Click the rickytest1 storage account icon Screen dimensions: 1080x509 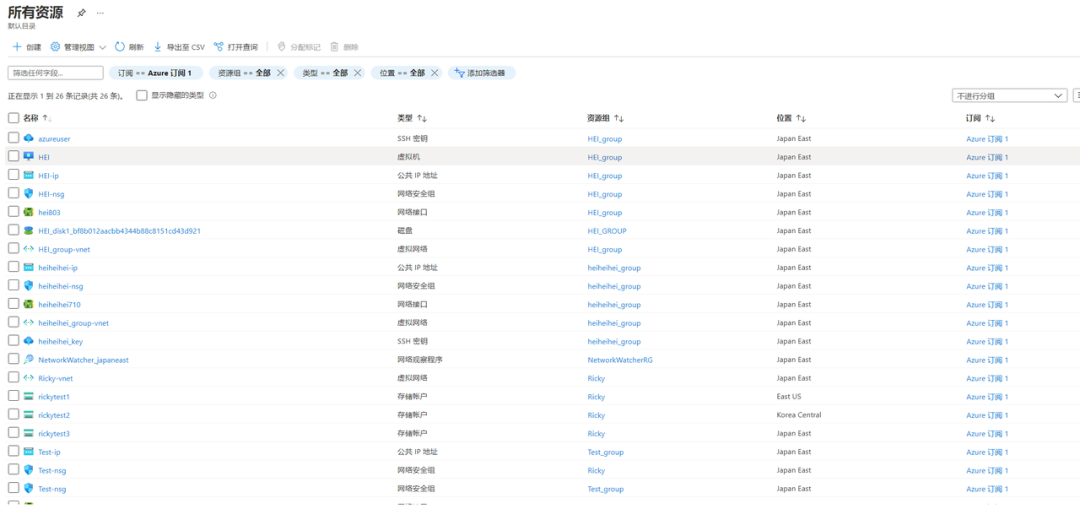click(28, 396)
